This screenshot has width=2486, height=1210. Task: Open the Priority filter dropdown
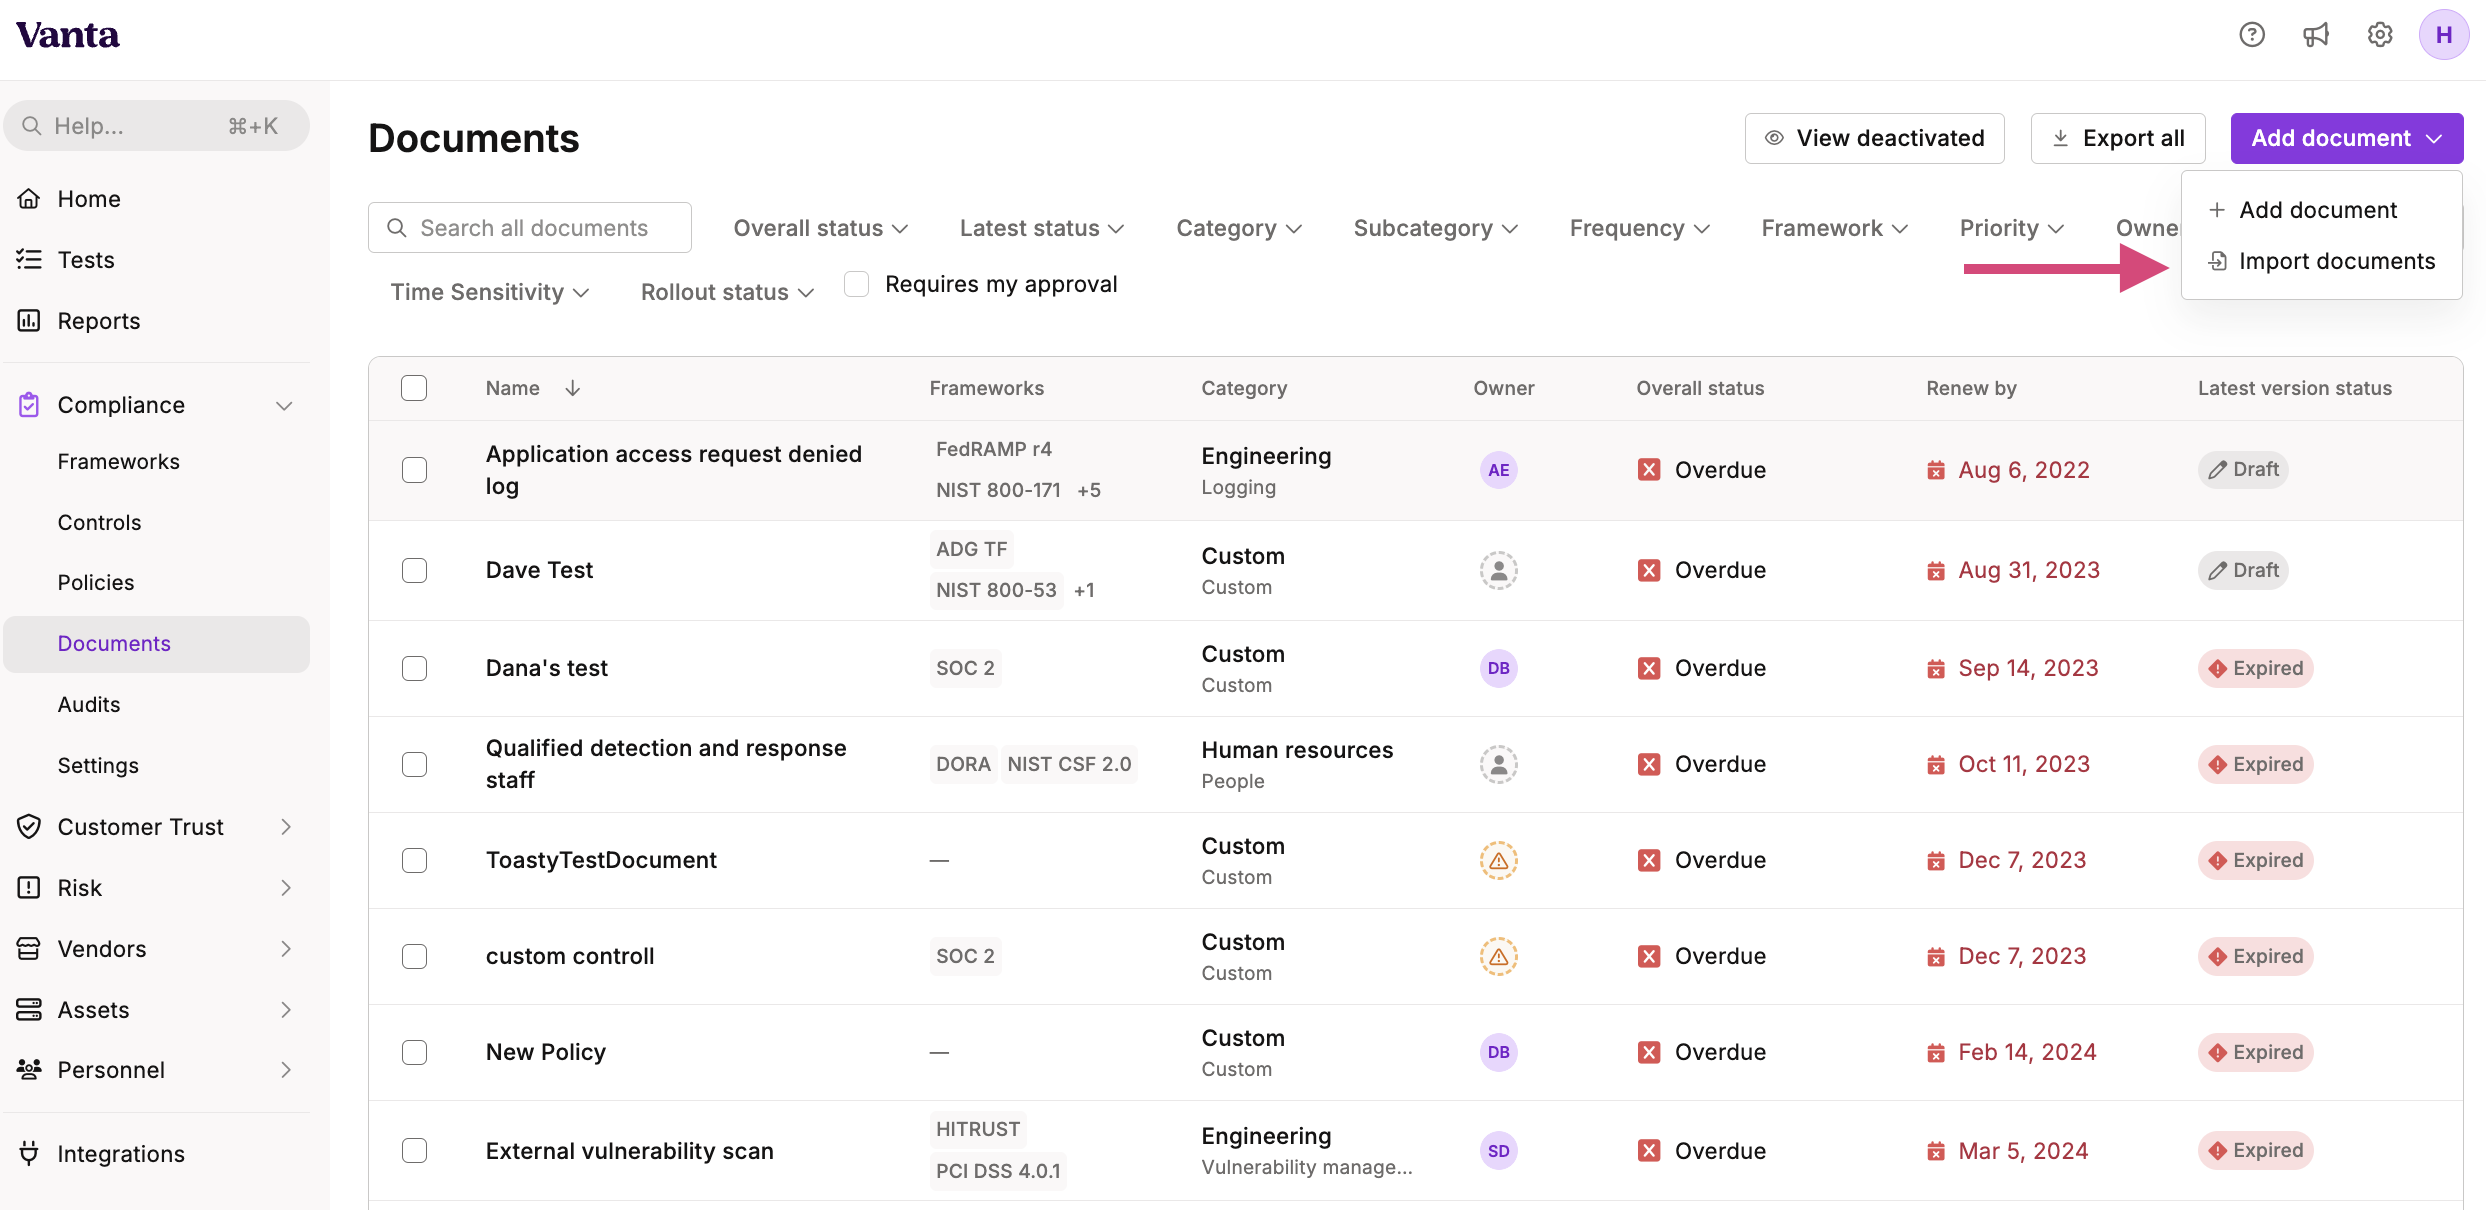tap(2011, 228)
